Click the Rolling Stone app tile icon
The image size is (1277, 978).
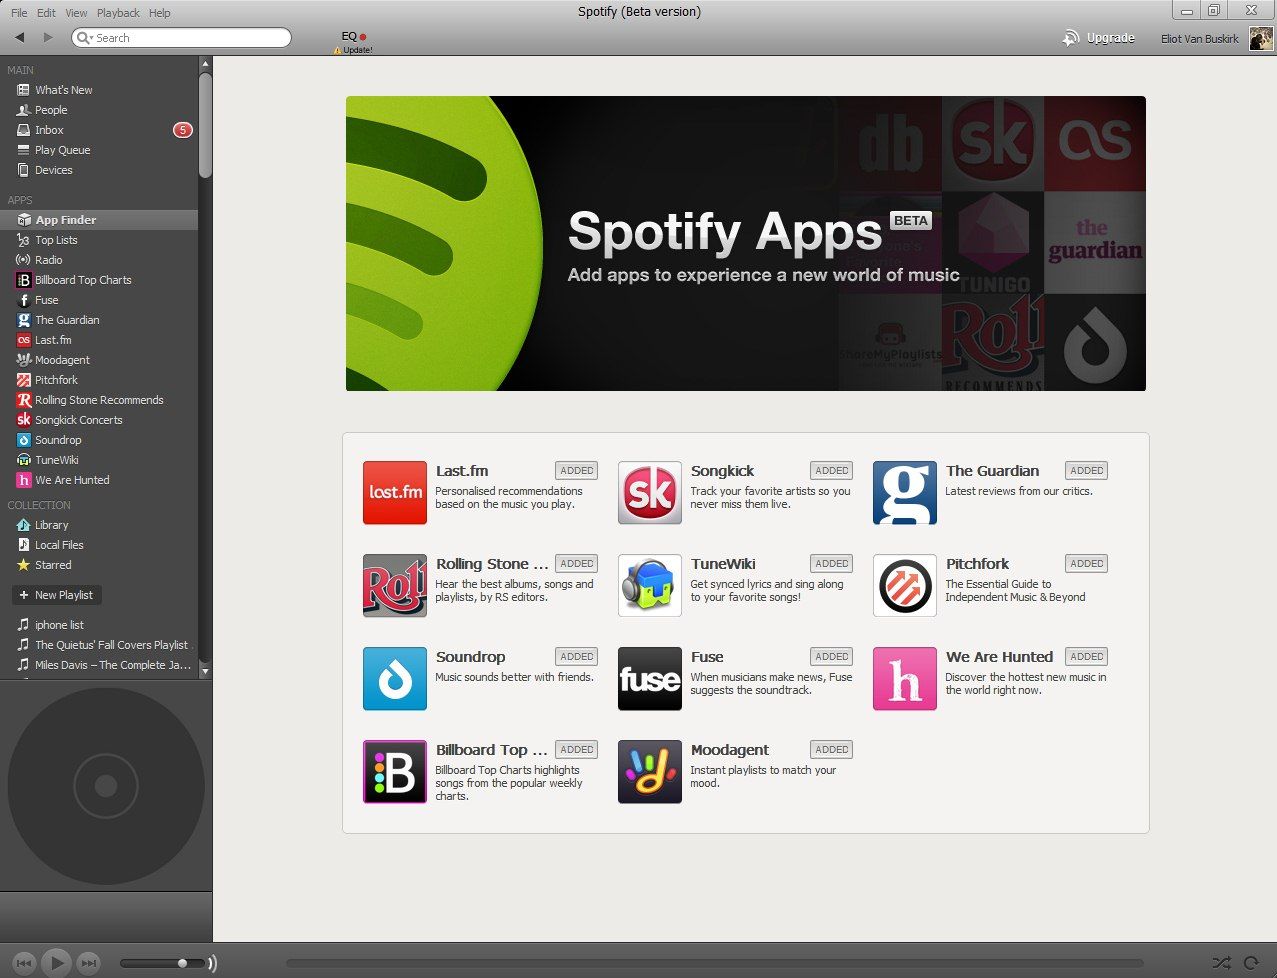point(395,586)
